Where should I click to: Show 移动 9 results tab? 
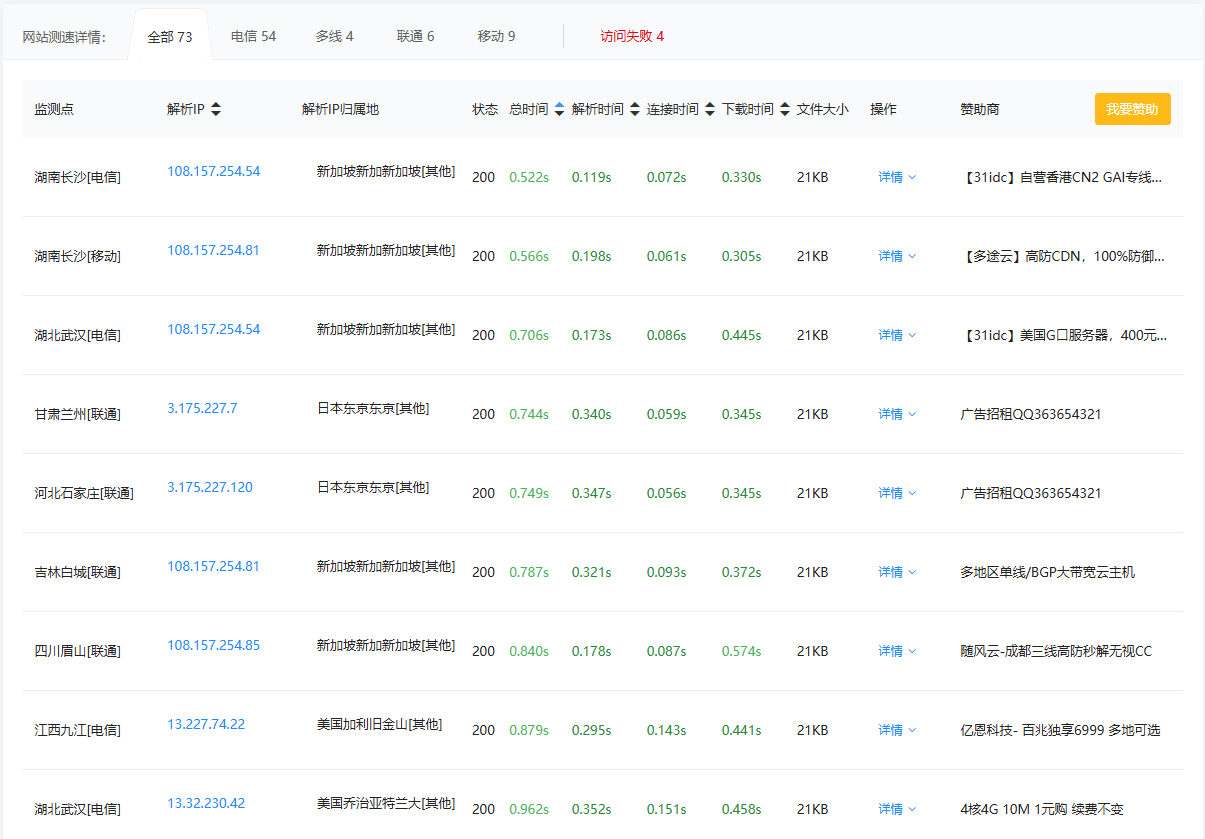pyautogui.click(x=496, y=36)
